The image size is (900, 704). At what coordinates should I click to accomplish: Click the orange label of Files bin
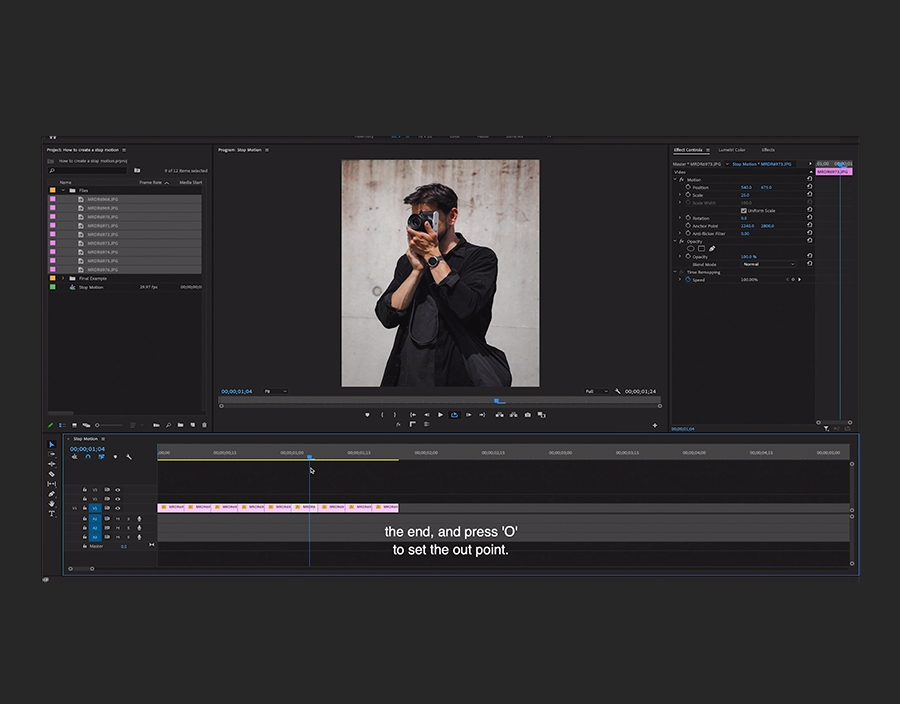[x=52, y=190]
